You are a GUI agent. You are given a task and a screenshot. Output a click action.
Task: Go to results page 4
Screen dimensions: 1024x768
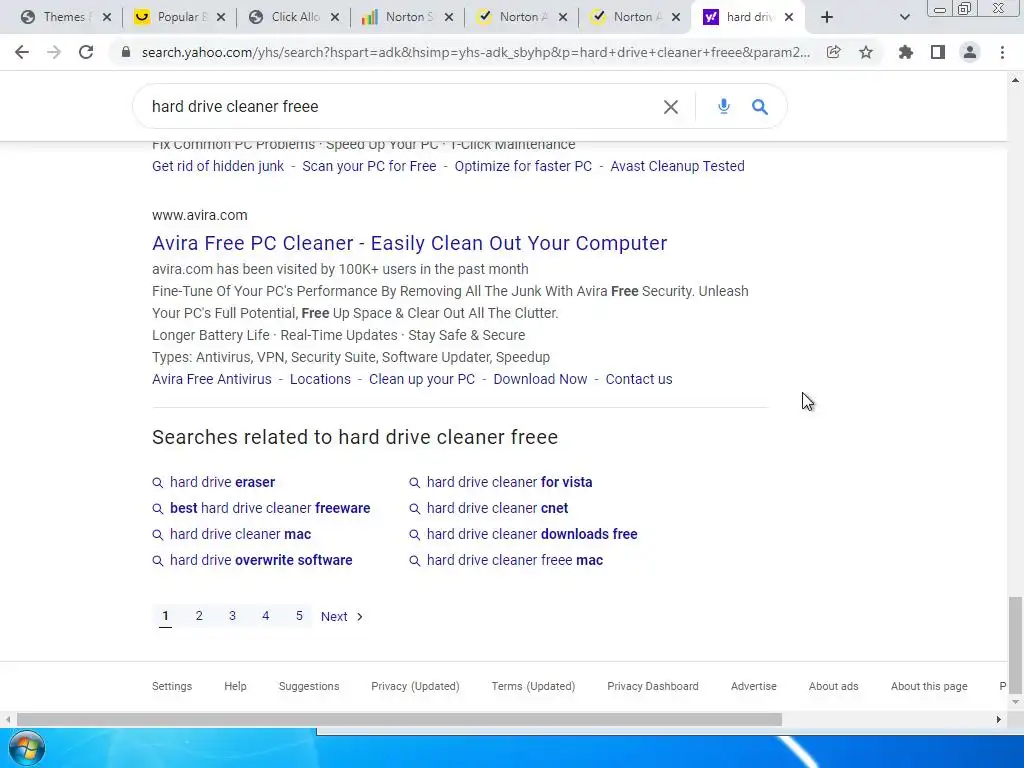click(266, 616)
